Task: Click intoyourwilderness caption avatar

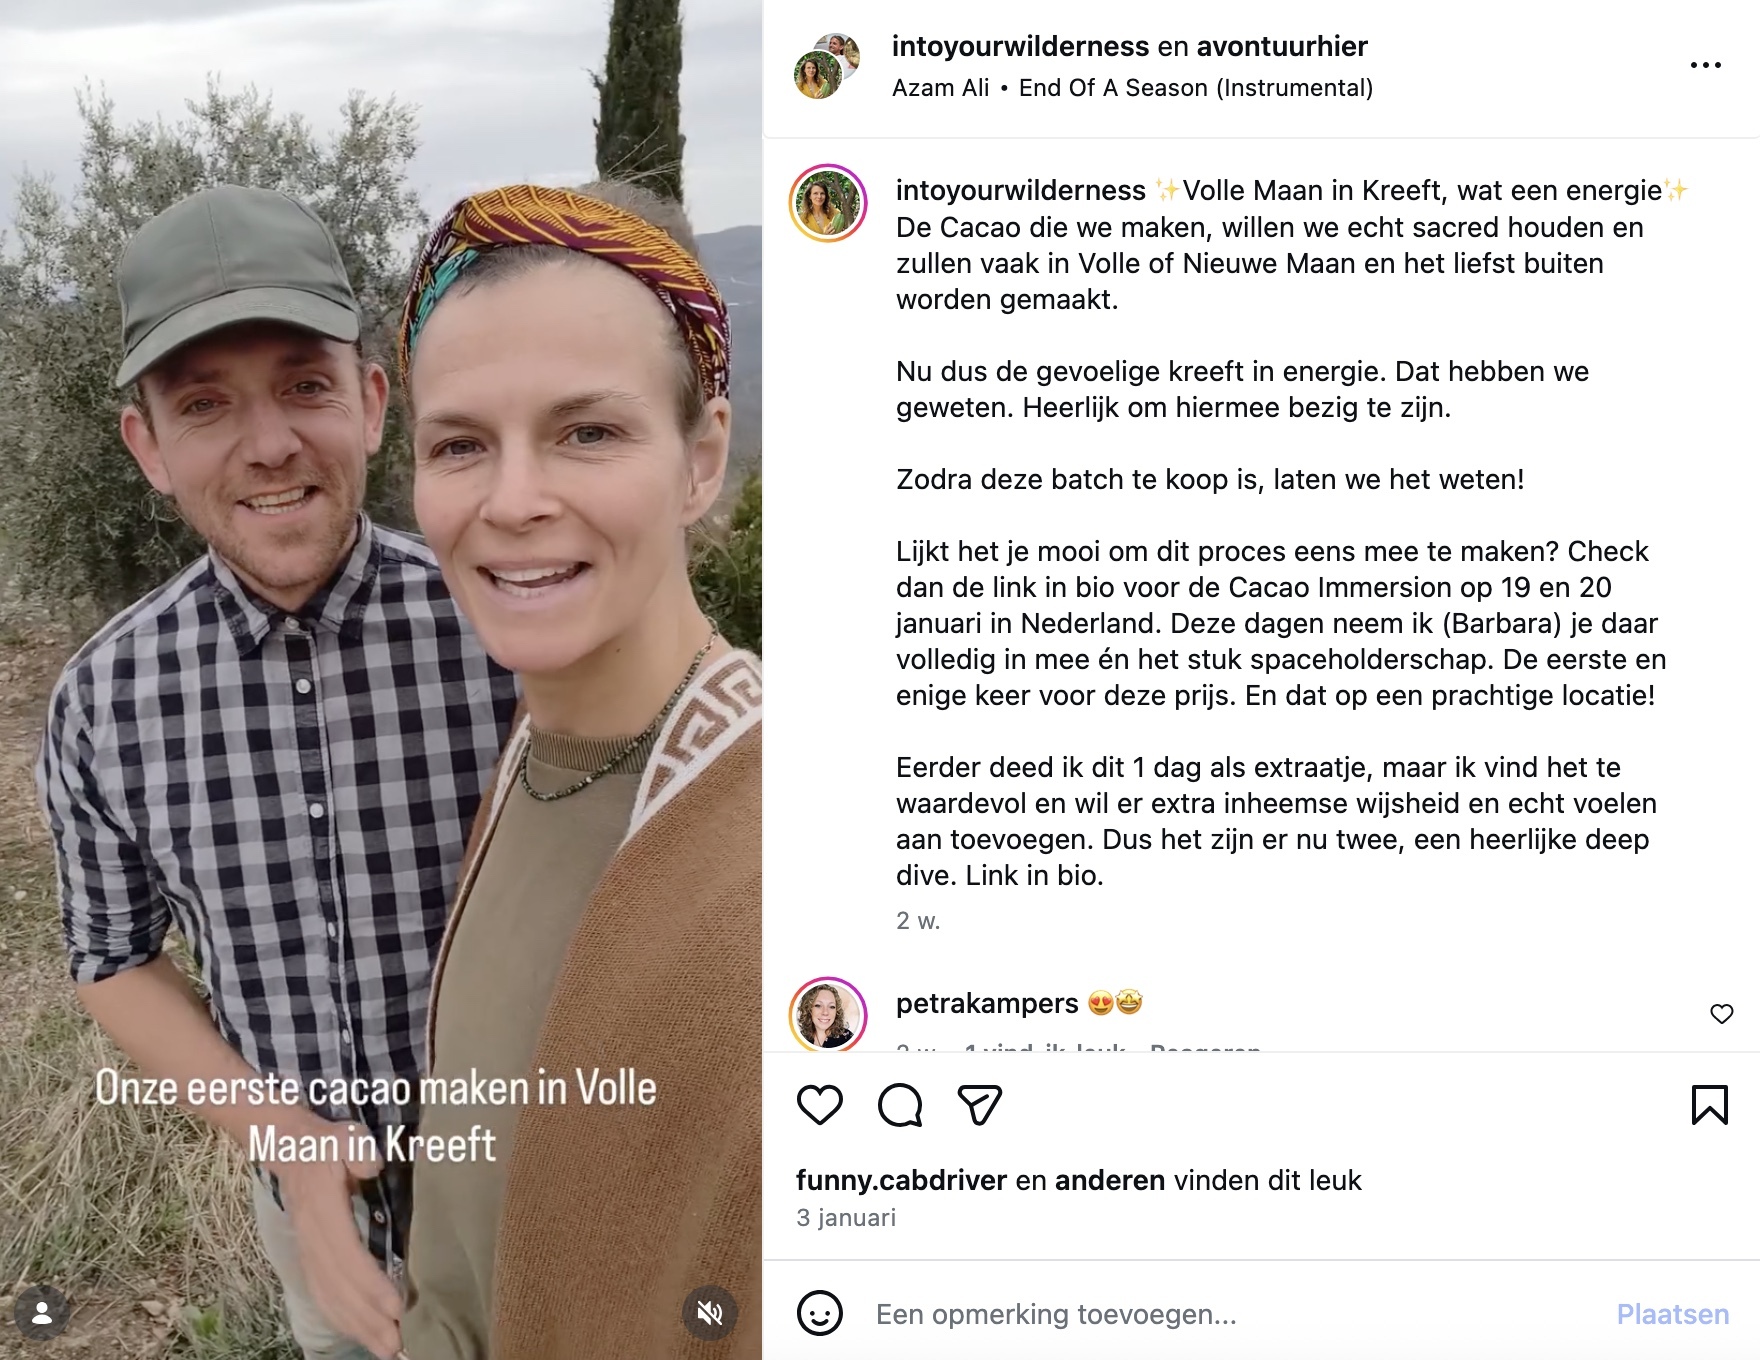Action: tap(828, 204)
